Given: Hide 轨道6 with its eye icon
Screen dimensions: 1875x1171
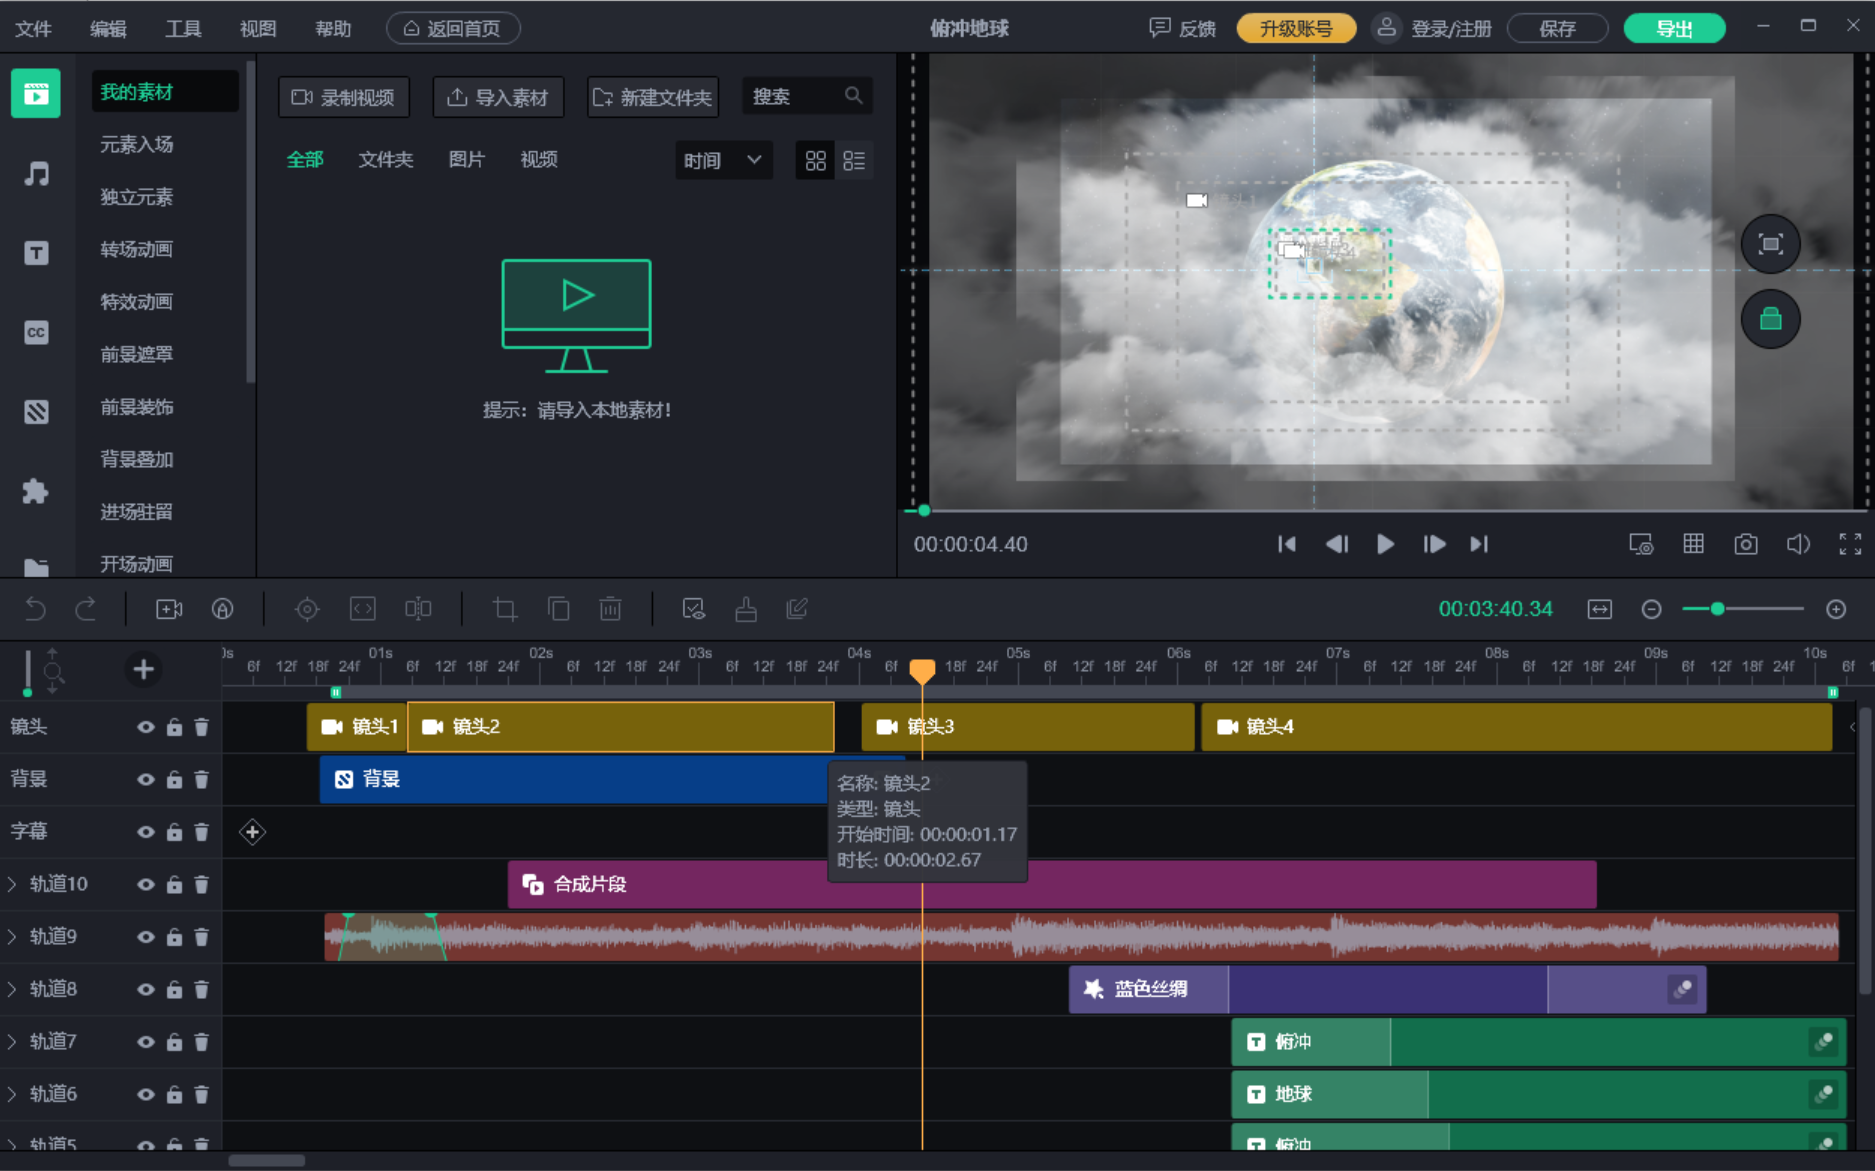Looking at the screenshot, I should tap(146, 1095).
